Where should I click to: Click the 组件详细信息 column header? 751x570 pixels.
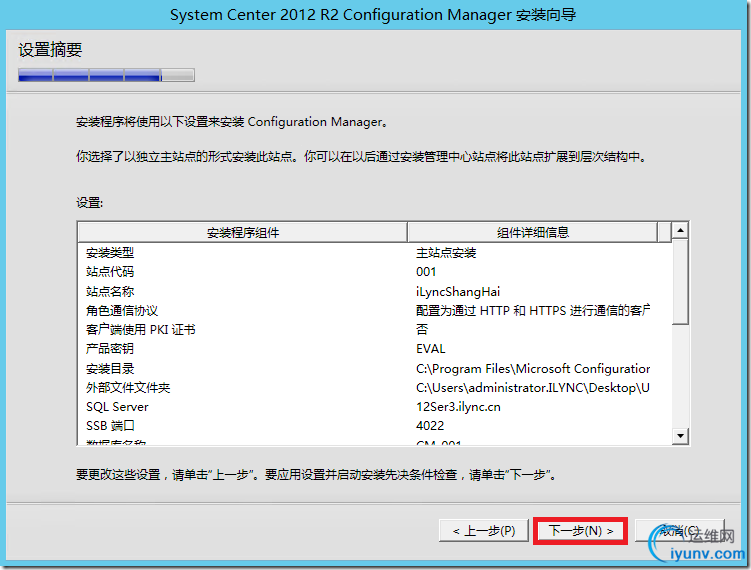pyautogui.click(x=533, y=232)
